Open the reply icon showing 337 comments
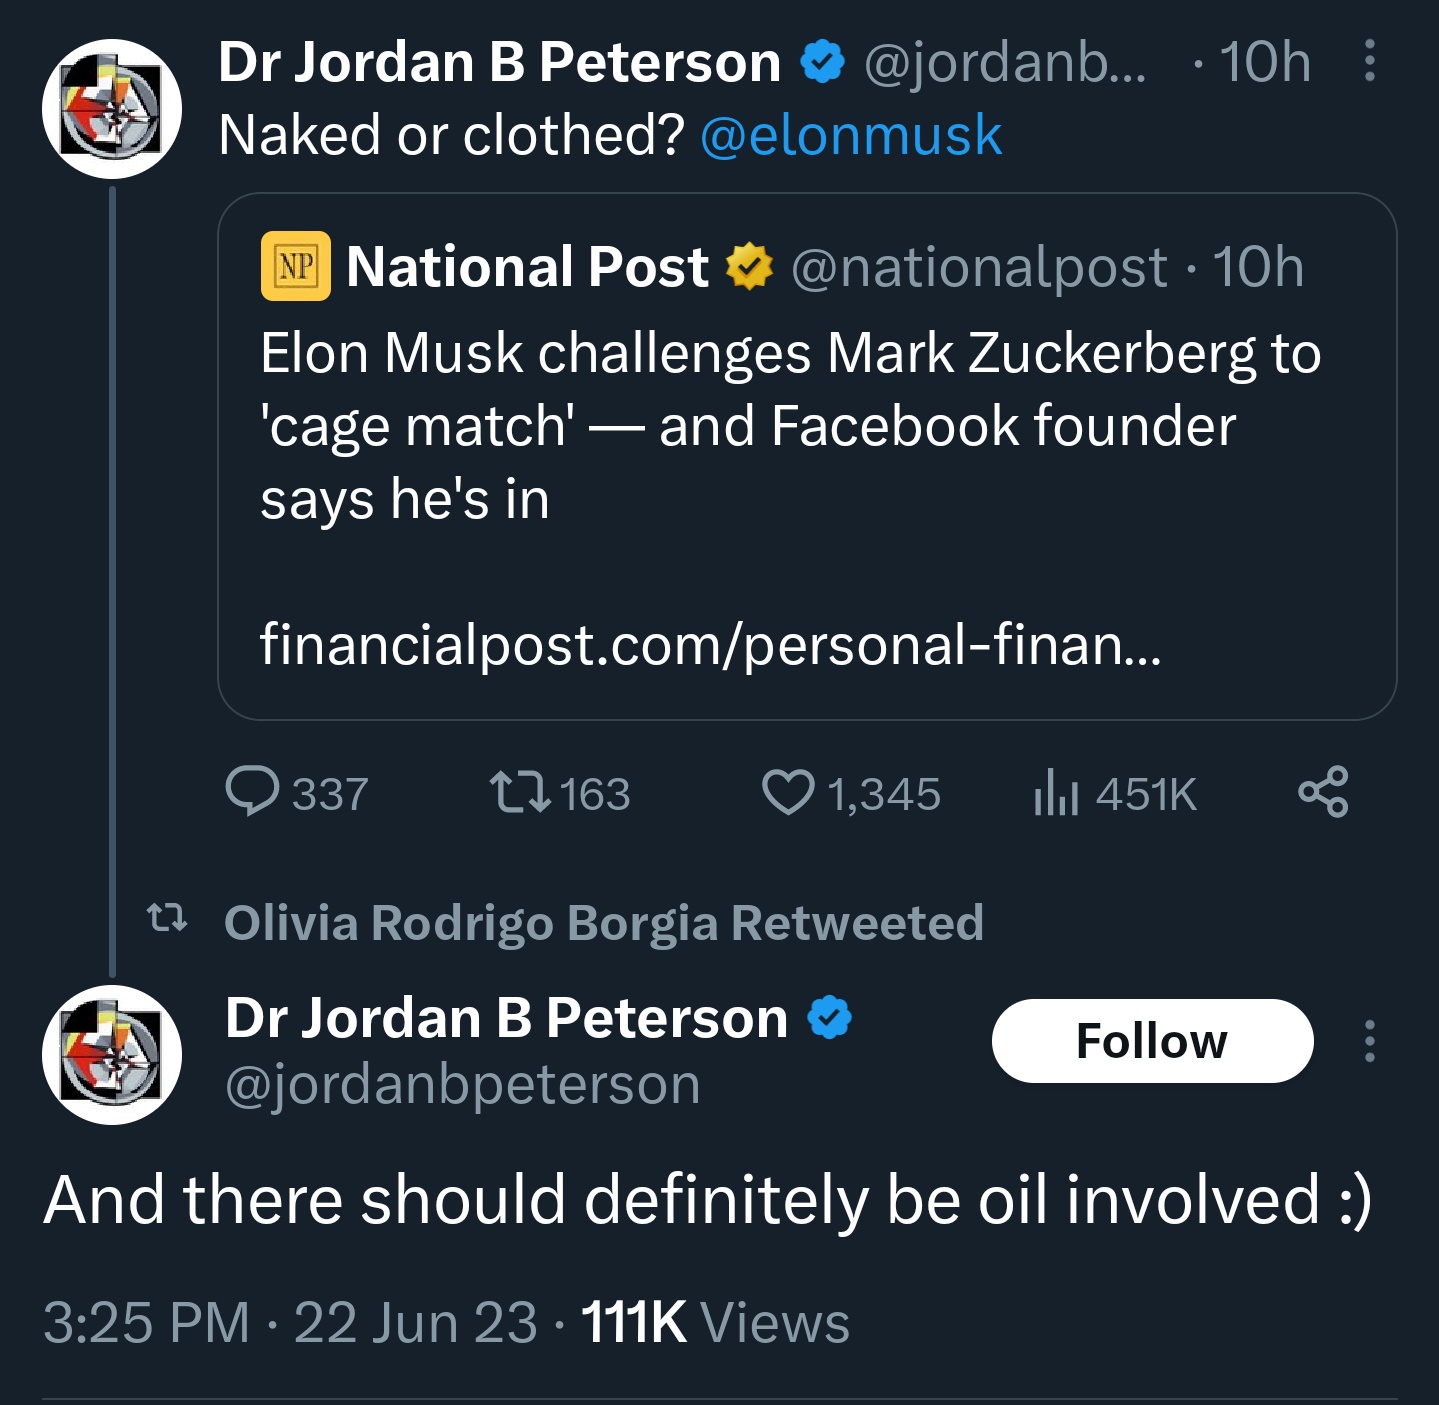 252,793
